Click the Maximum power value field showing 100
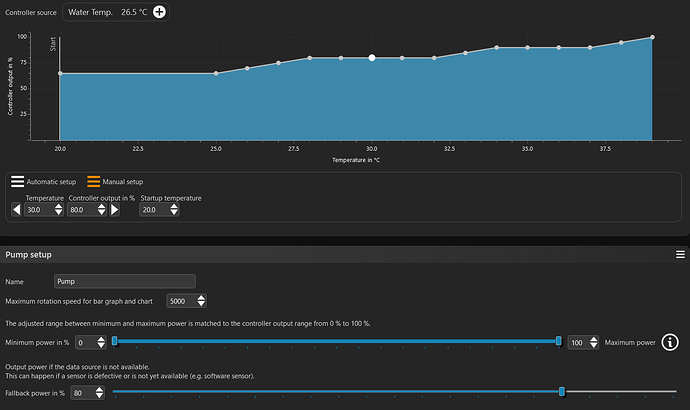Screen dimensions: 690x410 [x=580, y=343]
